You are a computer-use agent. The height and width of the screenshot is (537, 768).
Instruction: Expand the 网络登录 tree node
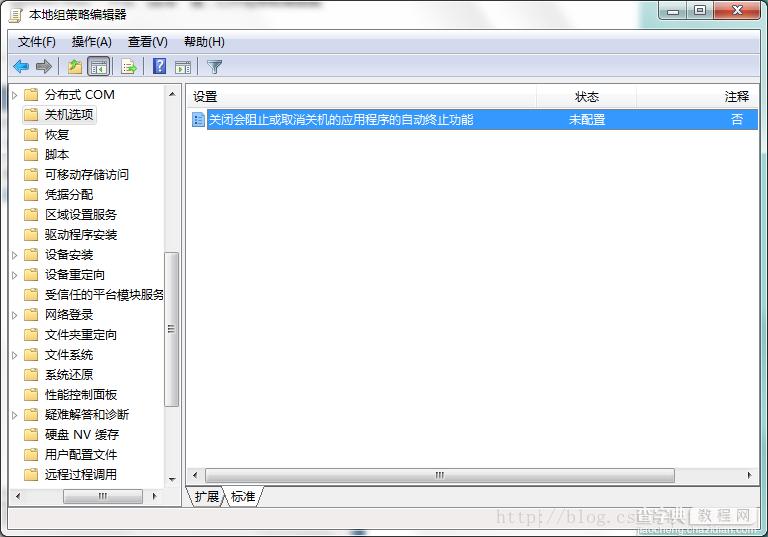point(15,315)
